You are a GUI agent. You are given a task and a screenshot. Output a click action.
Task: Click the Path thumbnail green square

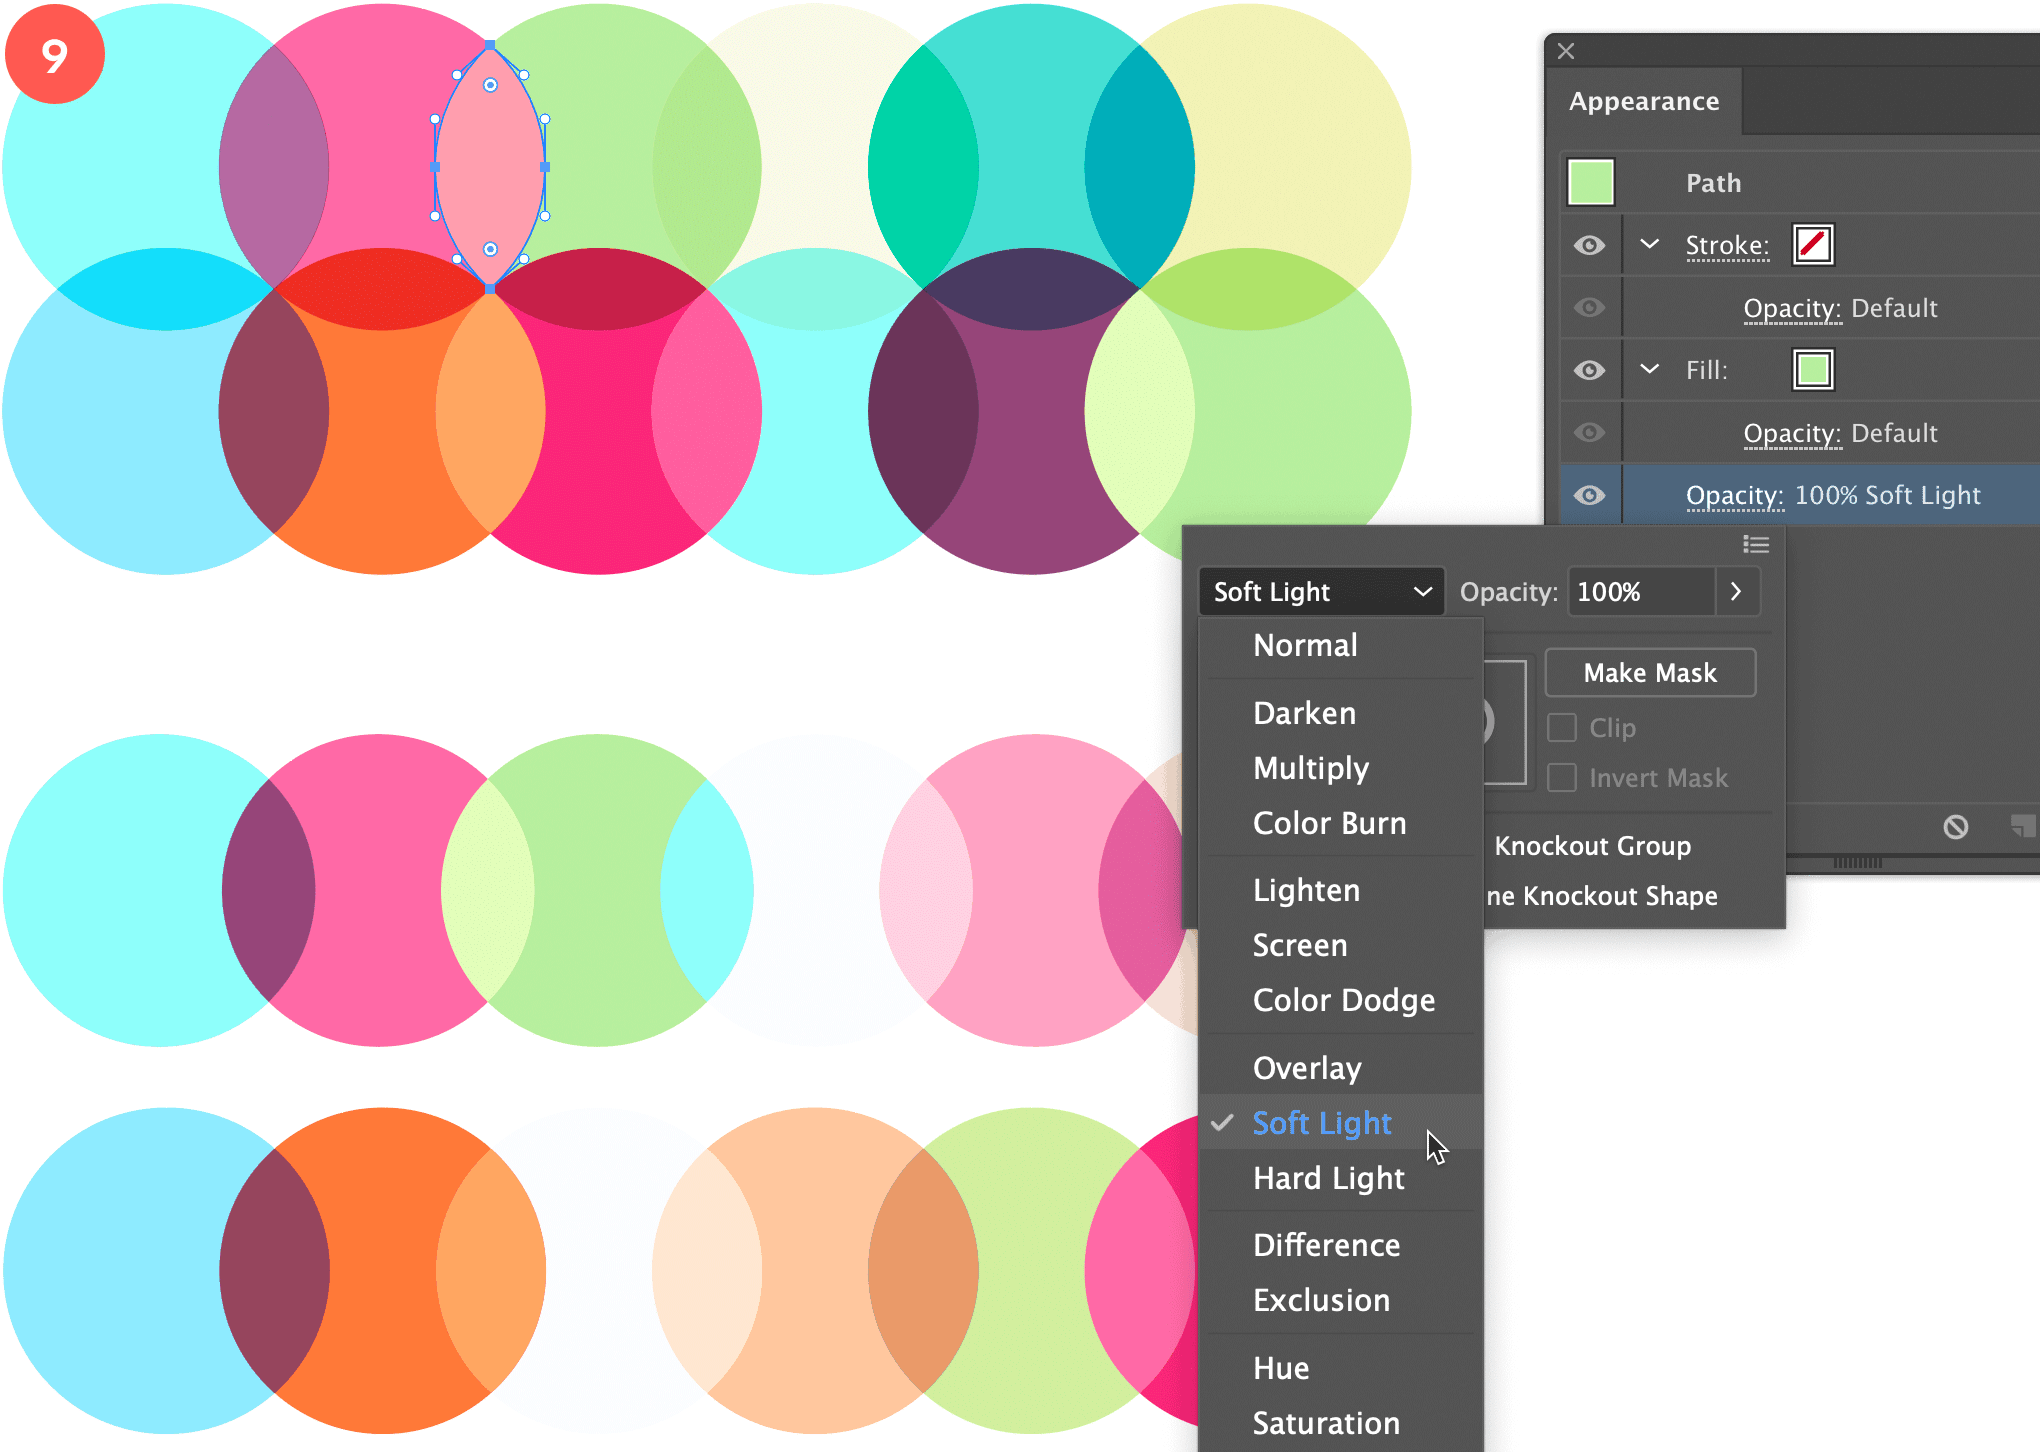pos(1590,182)
